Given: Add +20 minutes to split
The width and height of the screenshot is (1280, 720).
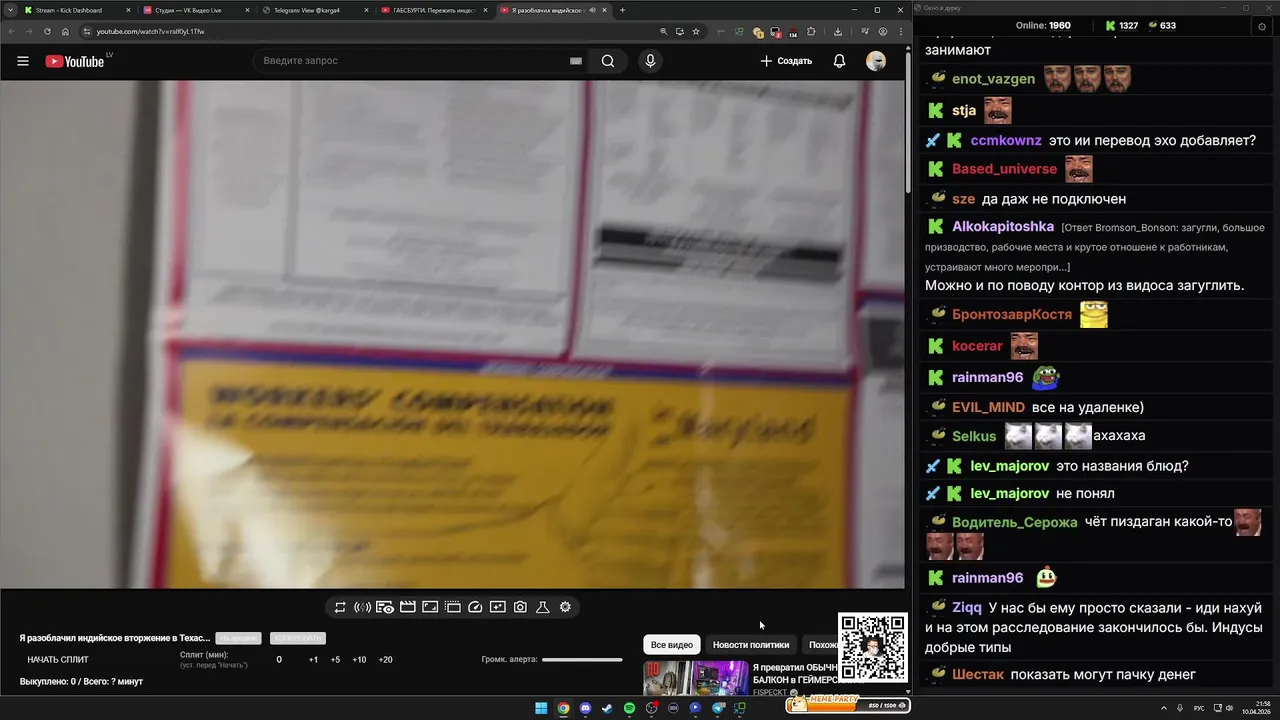Looking at the screenshot, I should pos(385,660).
